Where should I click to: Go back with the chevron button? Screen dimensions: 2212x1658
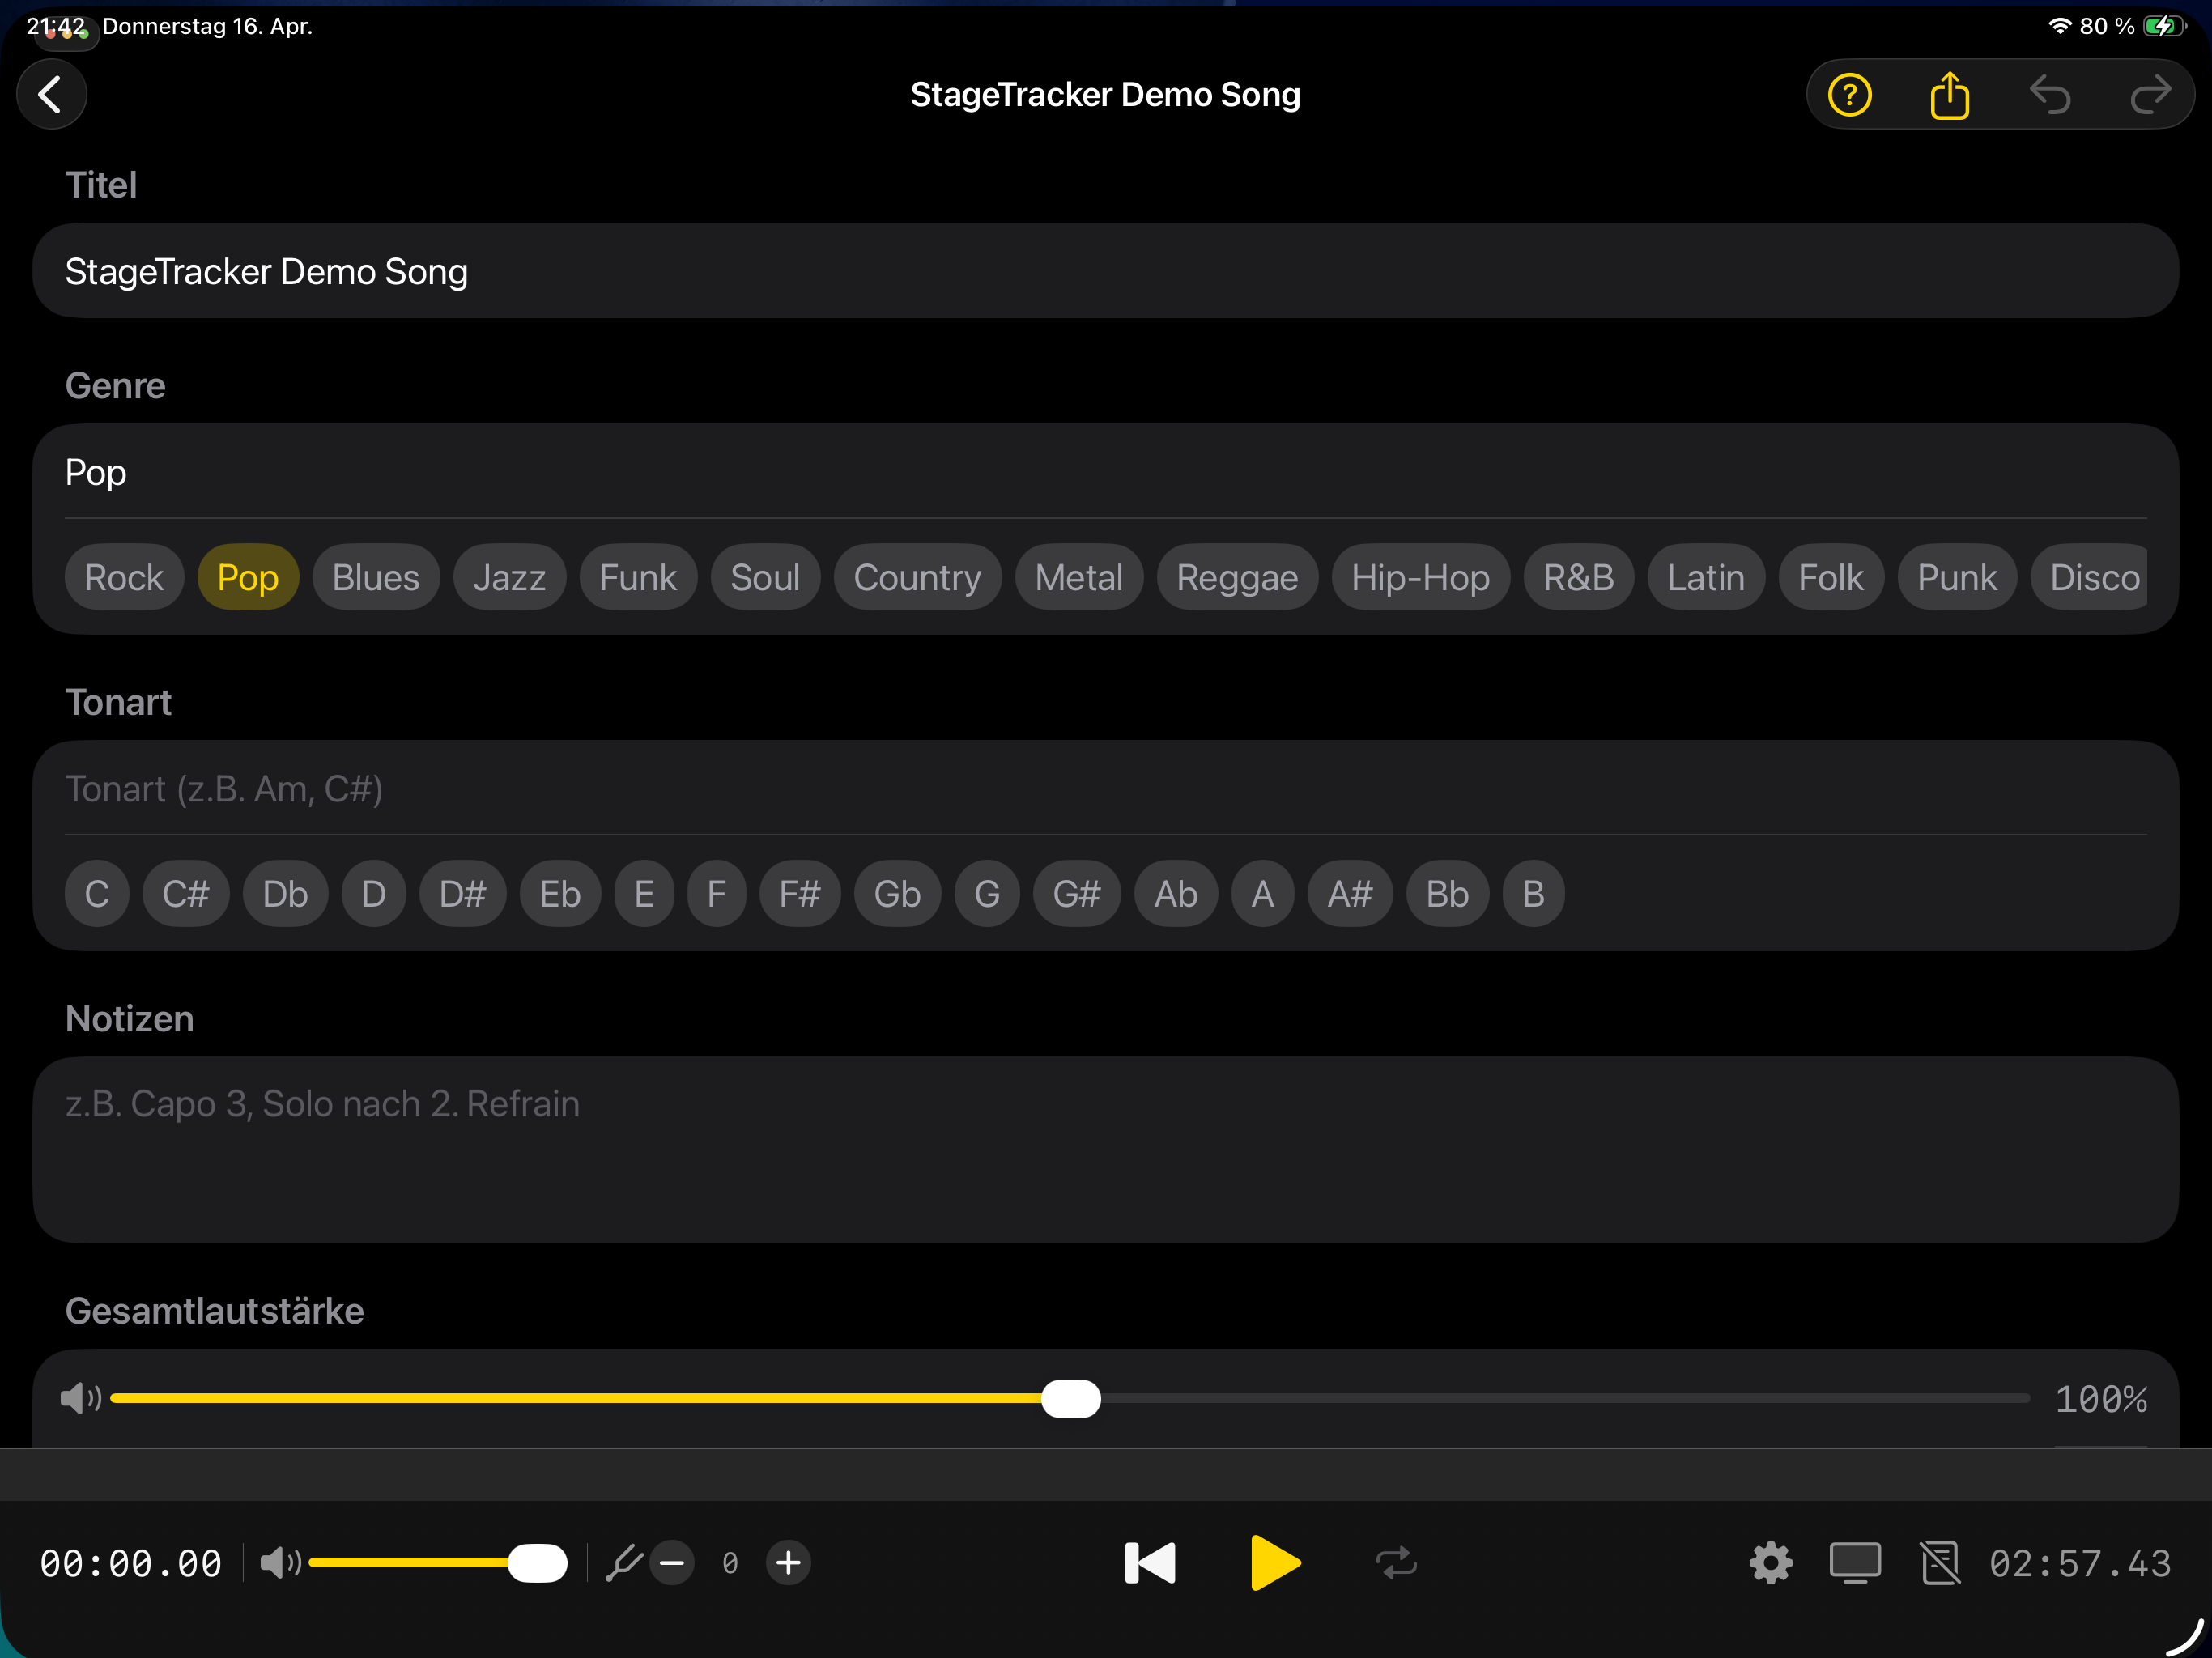tap(51, 95)
